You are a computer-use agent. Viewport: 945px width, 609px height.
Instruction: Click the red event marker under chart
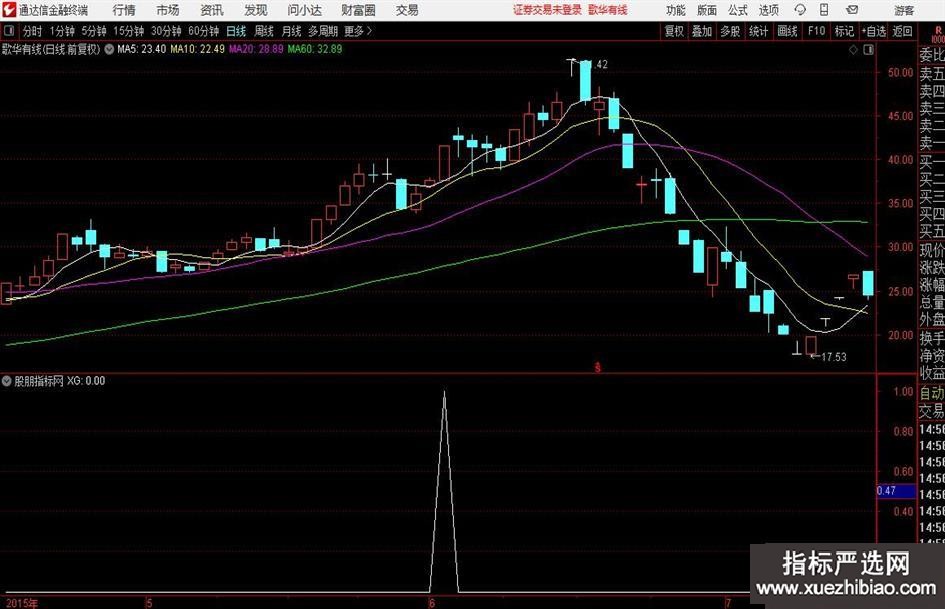click(597, 367)
